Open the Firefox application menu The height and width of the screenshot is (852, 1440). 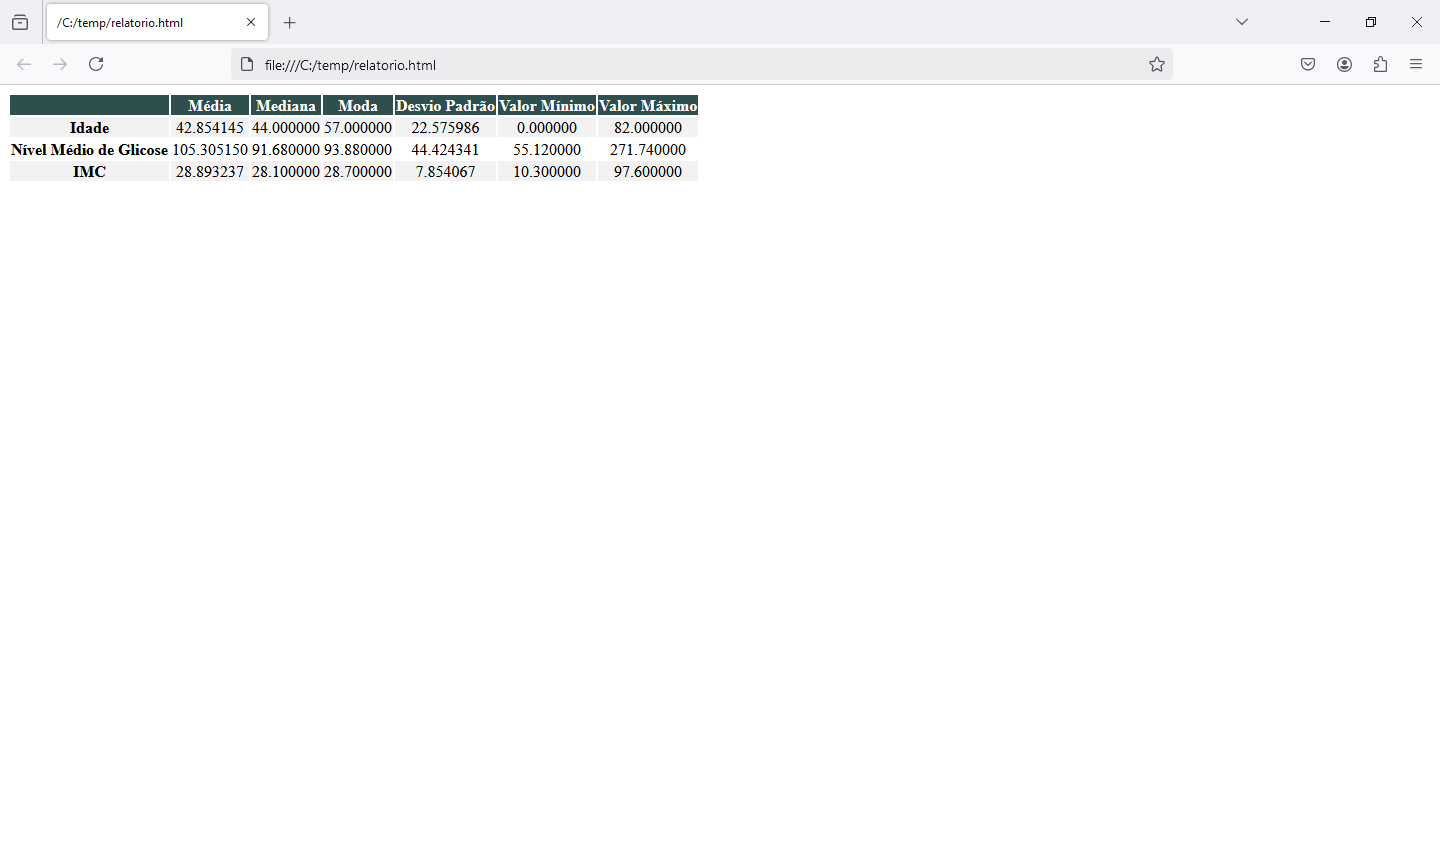coord(1416,64)
